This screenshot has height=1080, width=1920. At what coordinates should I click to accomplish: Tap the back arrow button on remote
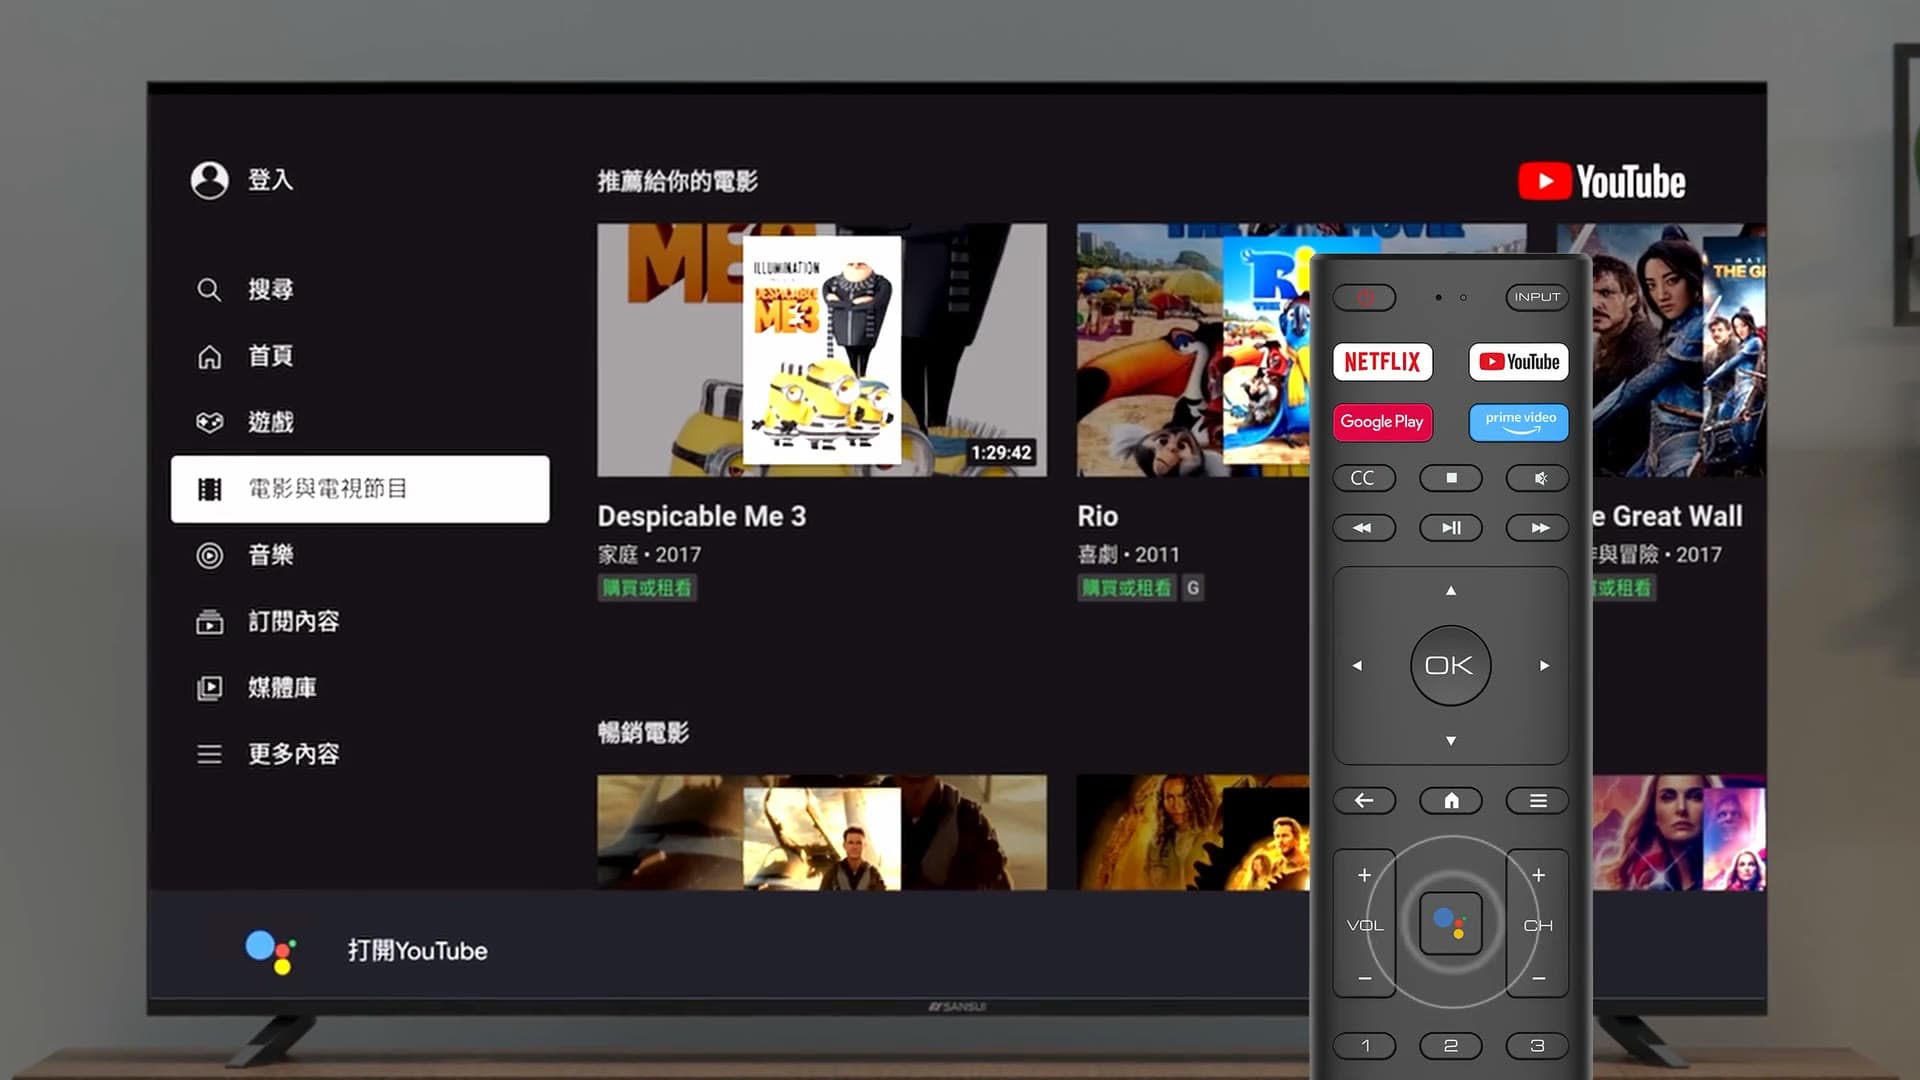(x=1364, y=801)
